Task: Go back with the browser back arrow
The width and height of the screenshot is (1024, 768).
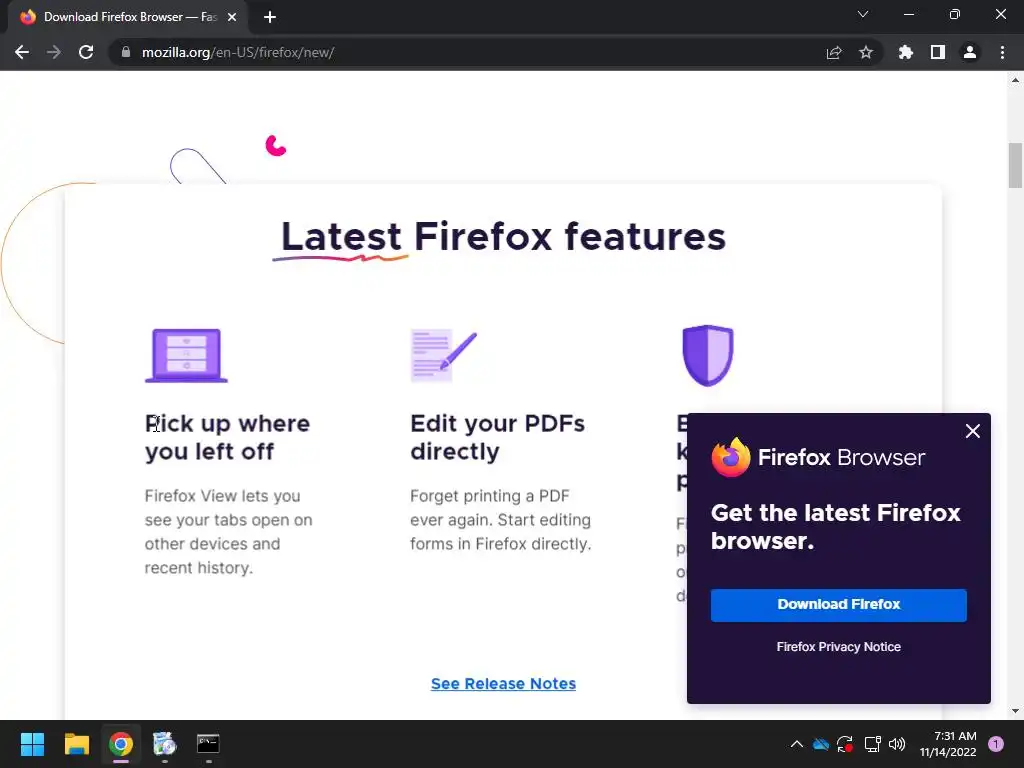Action: (22, 52)
